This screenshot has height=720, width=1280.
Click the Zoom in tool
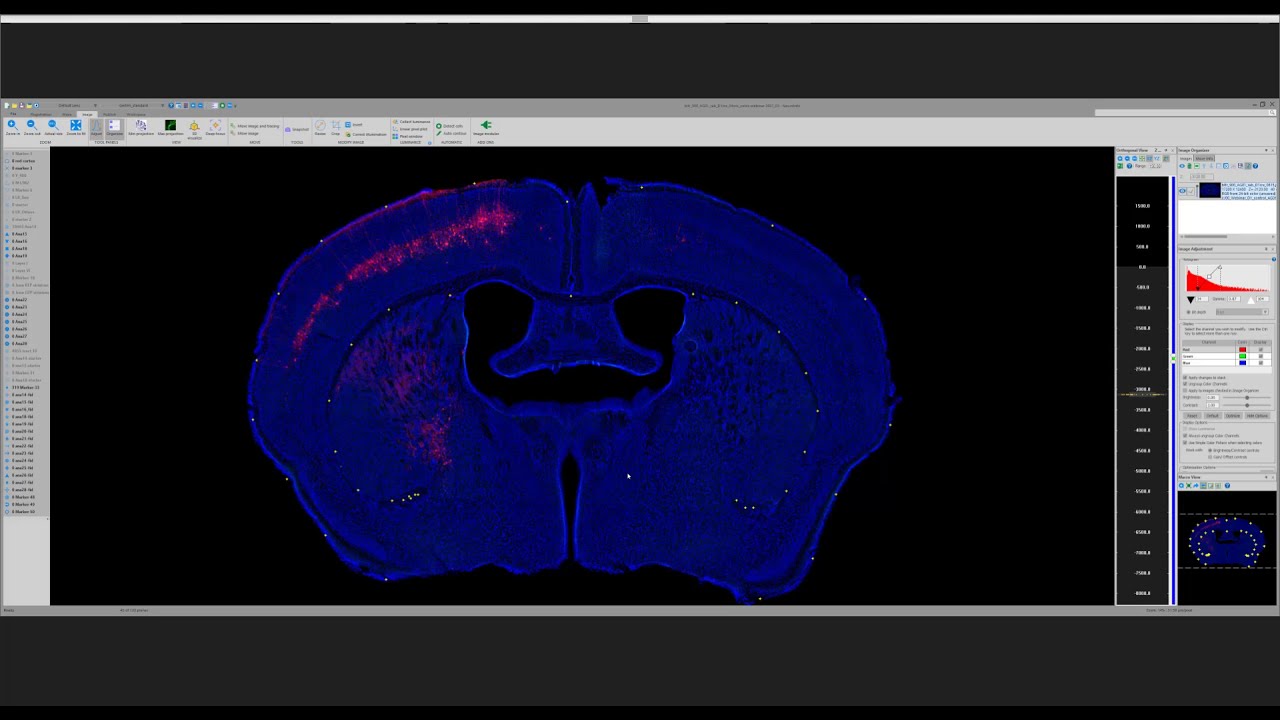tap(12, 127)
